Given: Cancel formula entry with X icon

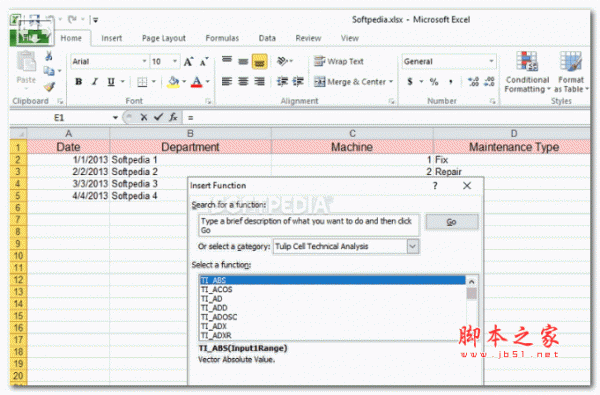Looking at the screenshot, I should pyautogui.click(x=143, y=118).
